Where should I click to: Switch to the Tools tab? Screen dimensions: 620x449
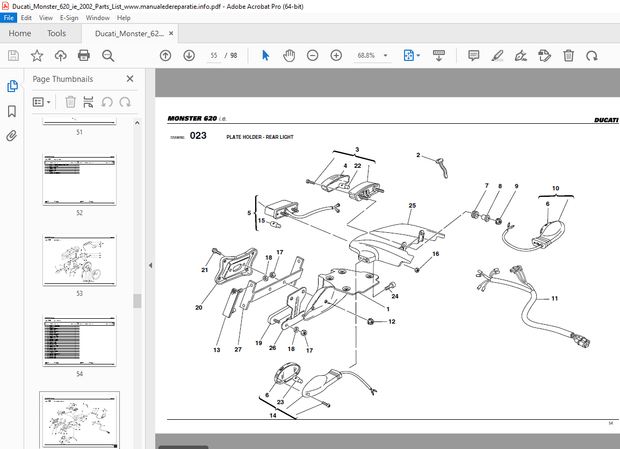point(56,33)
